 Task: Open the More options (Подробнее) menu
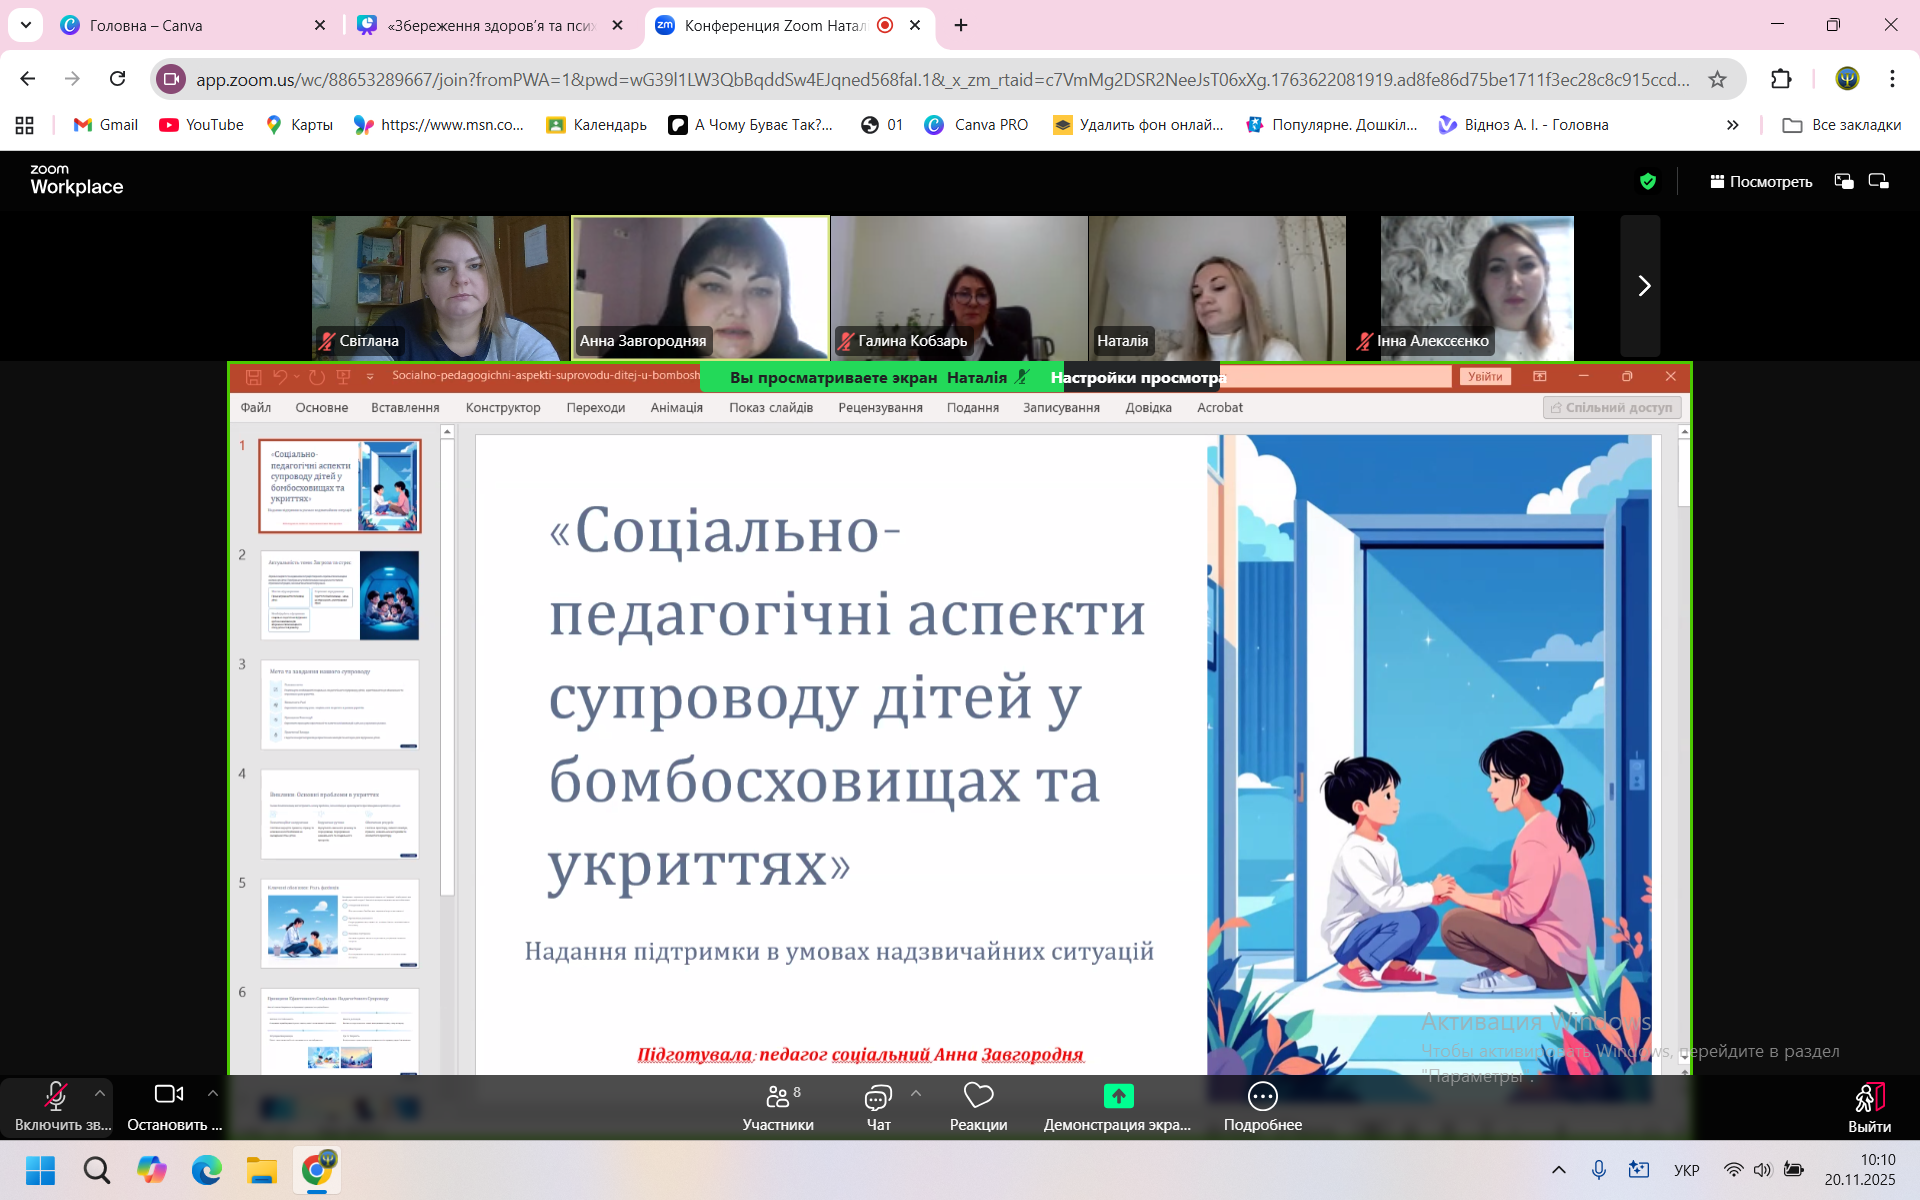tap(1262, 1107)
